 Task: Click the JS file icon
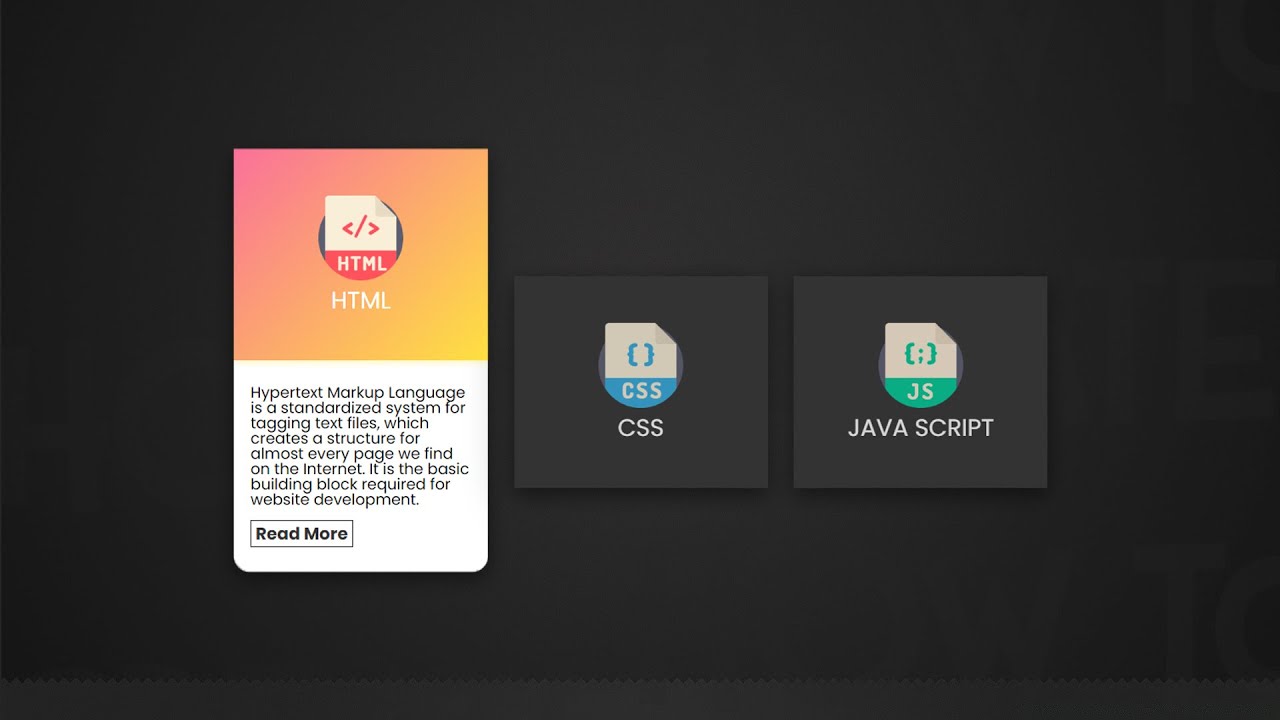920,365
